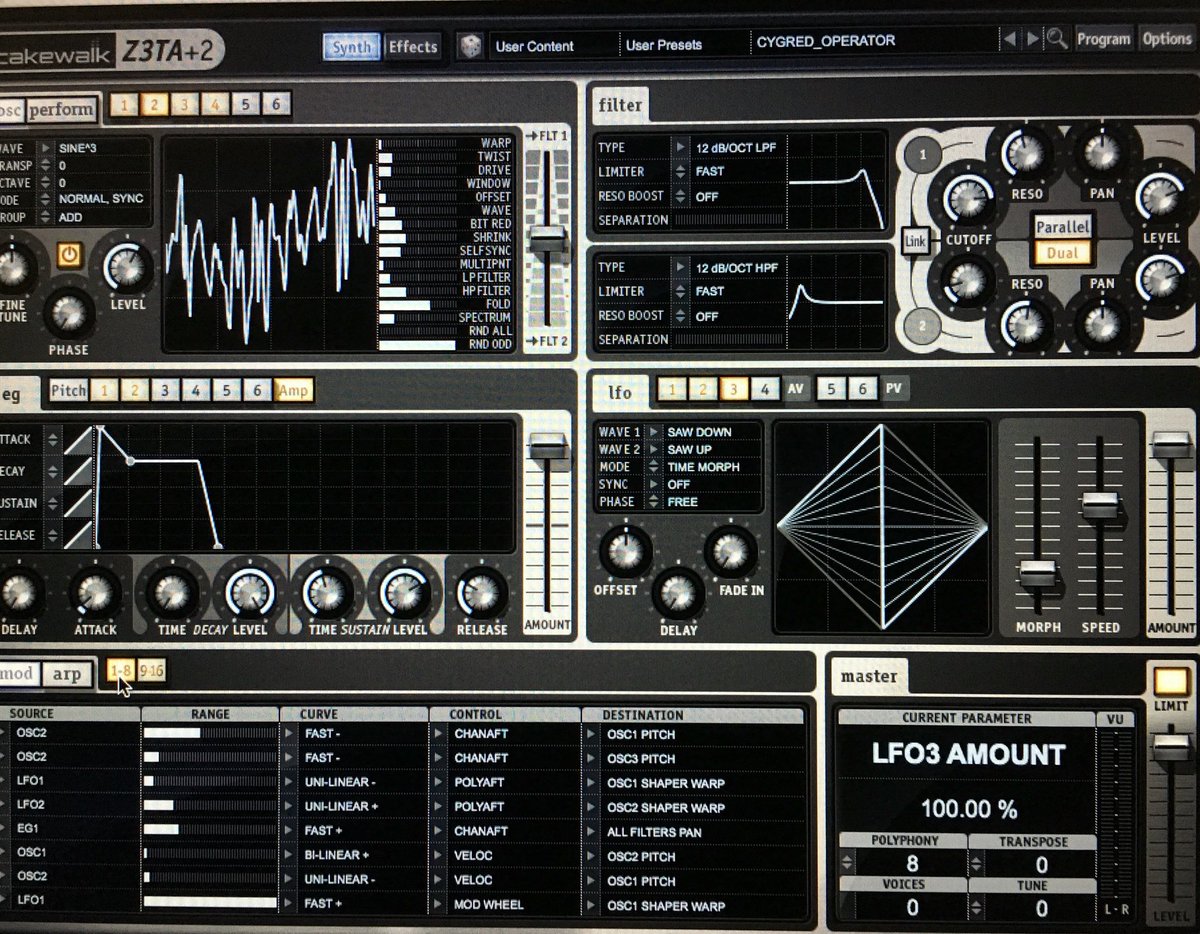Open filter 1 LIMITER dropdown

click(682, 171)
